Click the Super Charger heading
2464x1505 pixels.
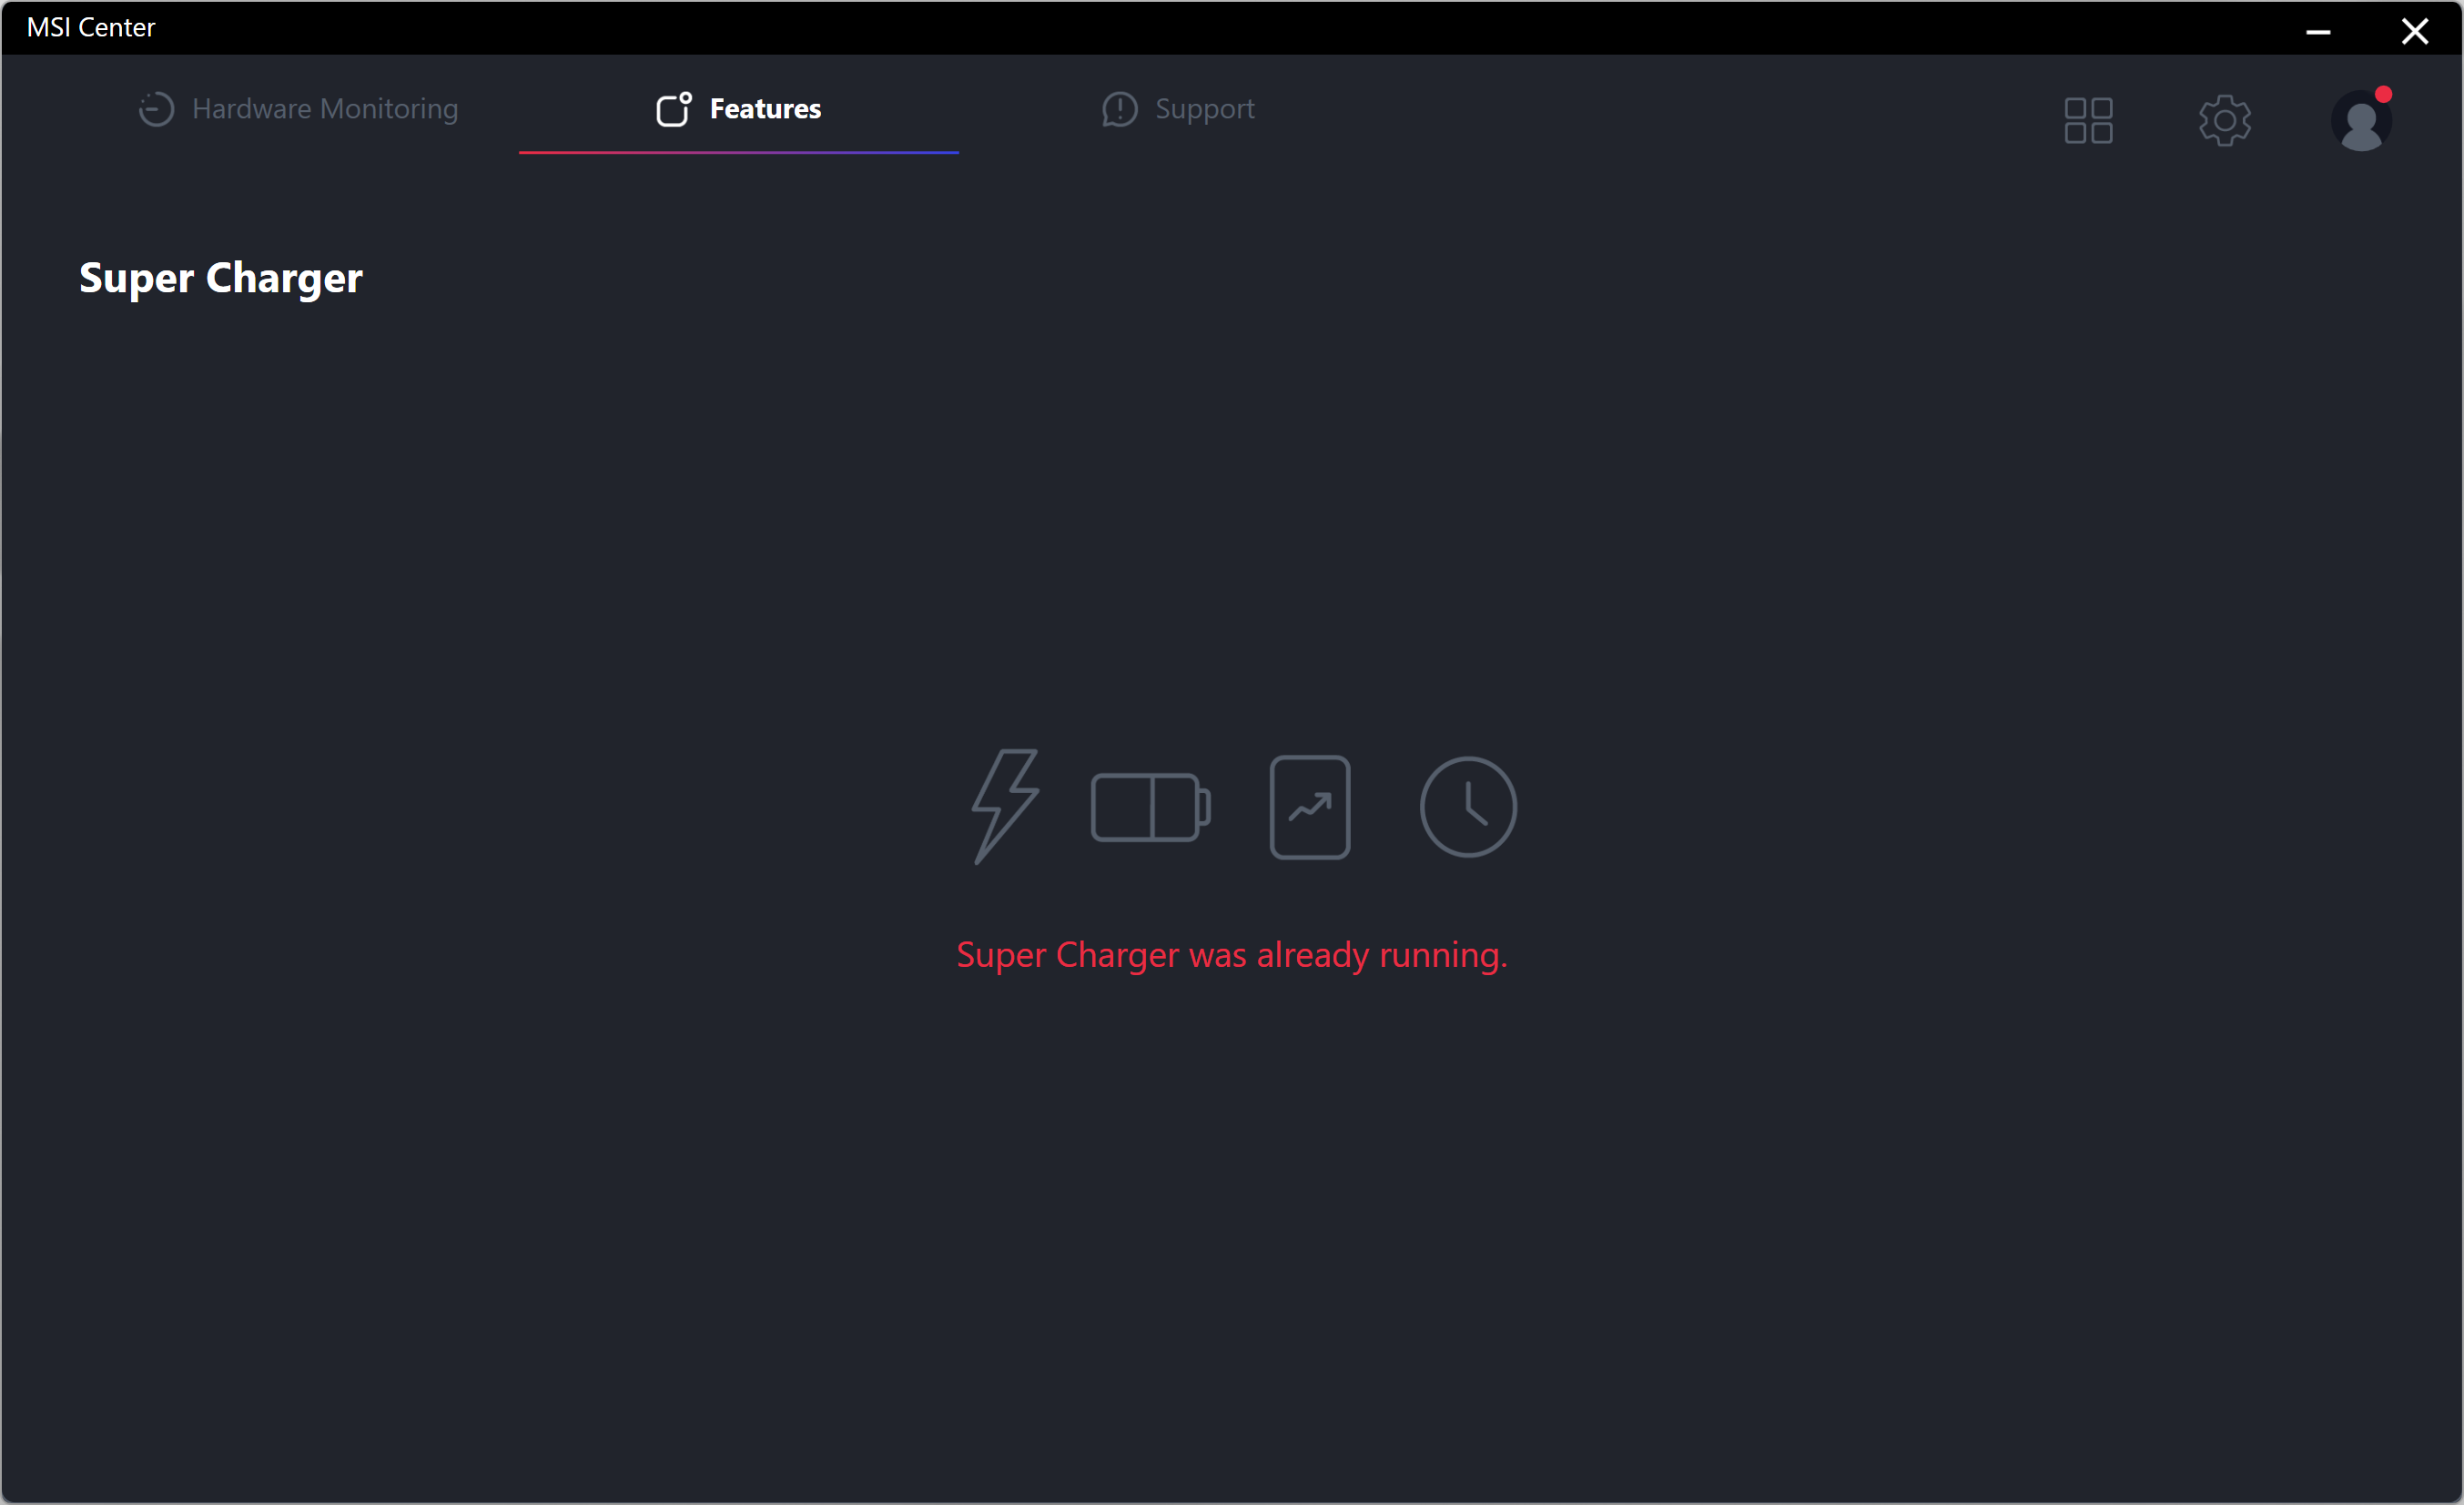point(220,278)
